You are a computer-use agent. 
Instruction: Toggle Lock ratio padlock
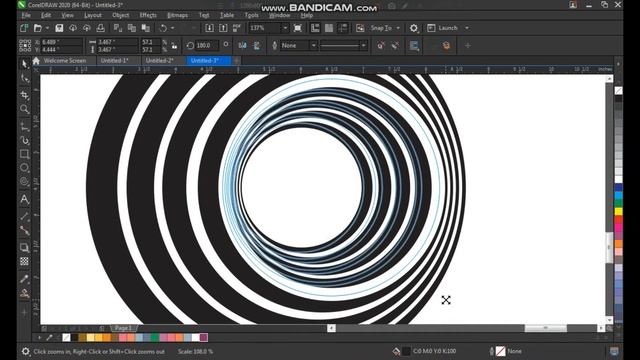[x=174, y=45]
